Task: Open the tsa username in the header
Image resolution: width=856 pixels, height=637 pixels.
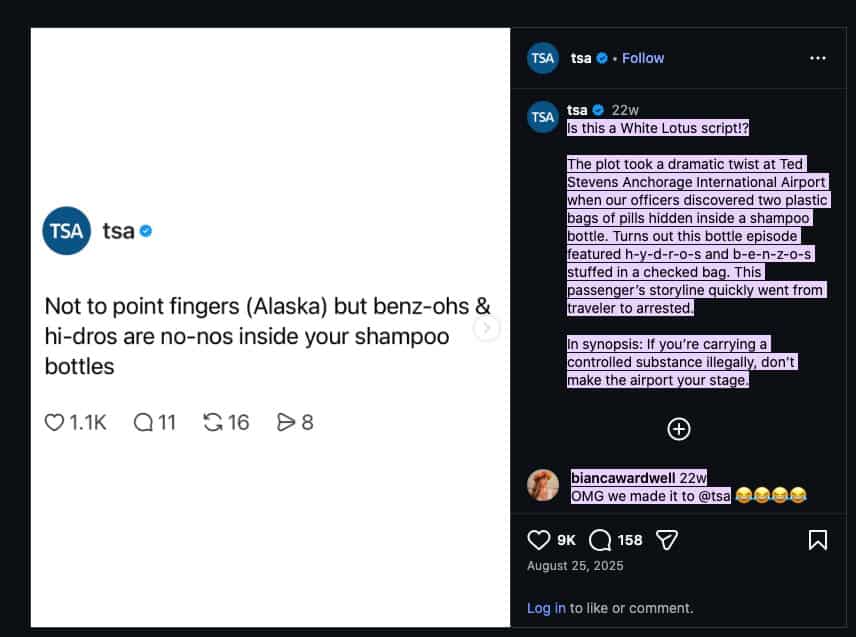Action: [581, 58]
